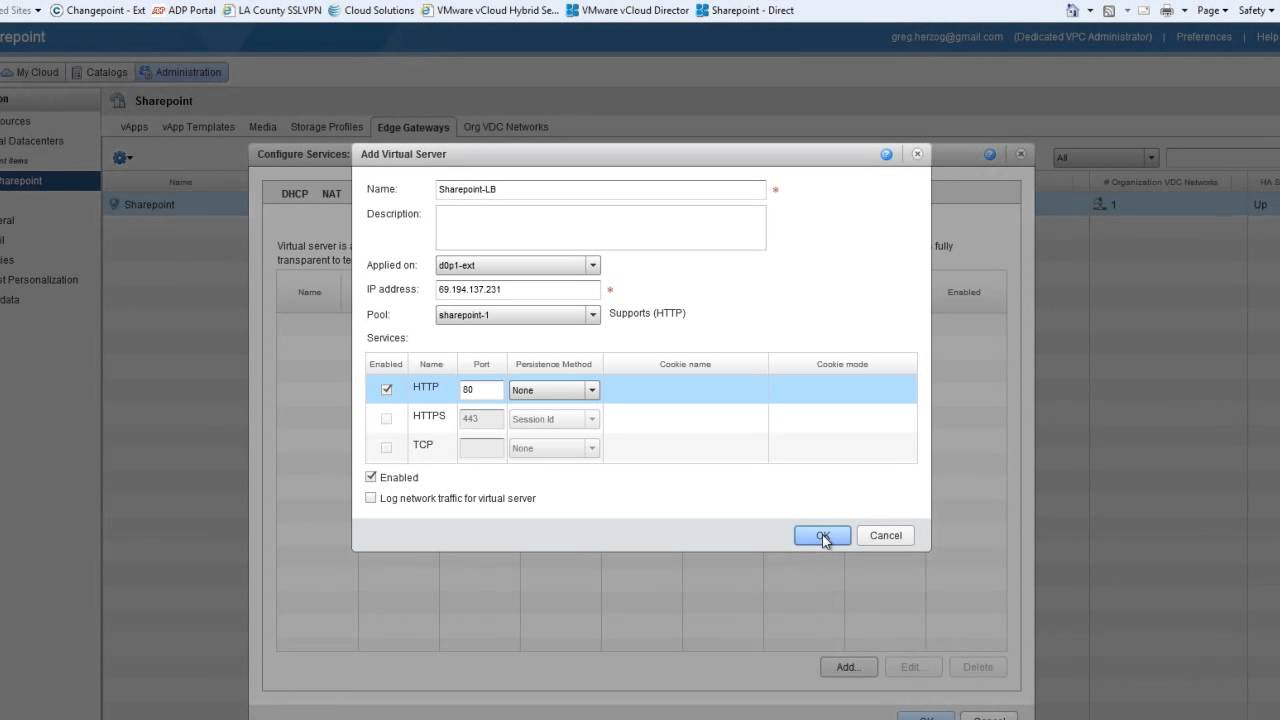Open the Sharepoint - Direct bookmark
The height and width of the screenshot is (720, 1280).
point(745,10)
